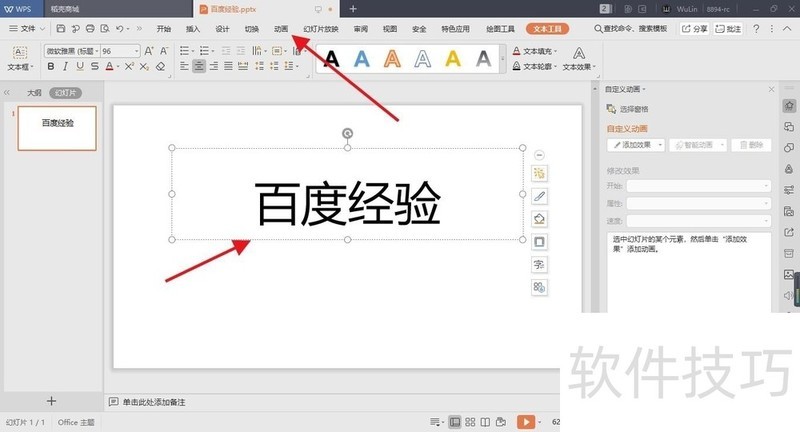Click the settings sliders icon in right sidebar
This screenshot has height=432, width=800.
789,190
